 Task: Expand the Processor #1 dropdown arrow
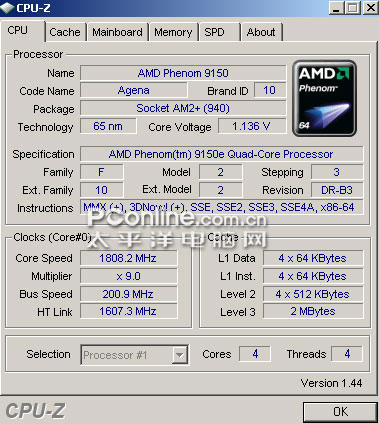[180, 355]
